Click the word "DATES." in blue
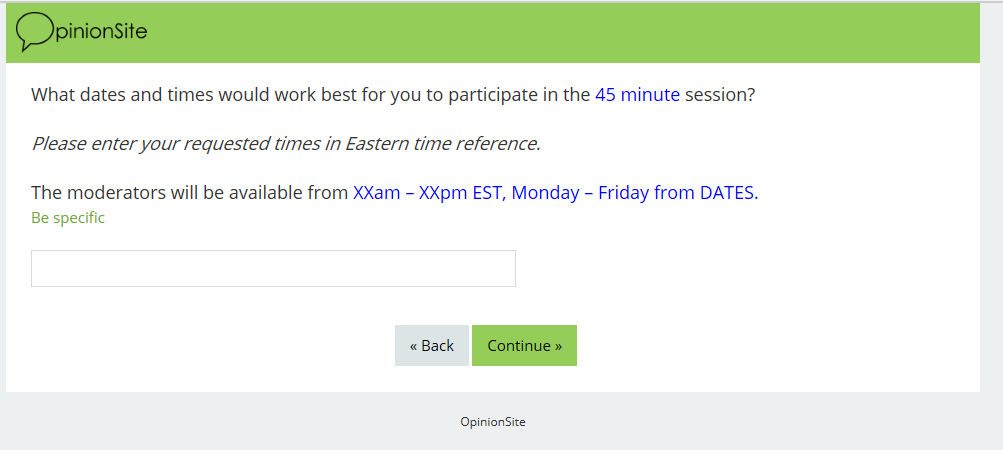Screen dimensions: 1003x450 point(729,193)
